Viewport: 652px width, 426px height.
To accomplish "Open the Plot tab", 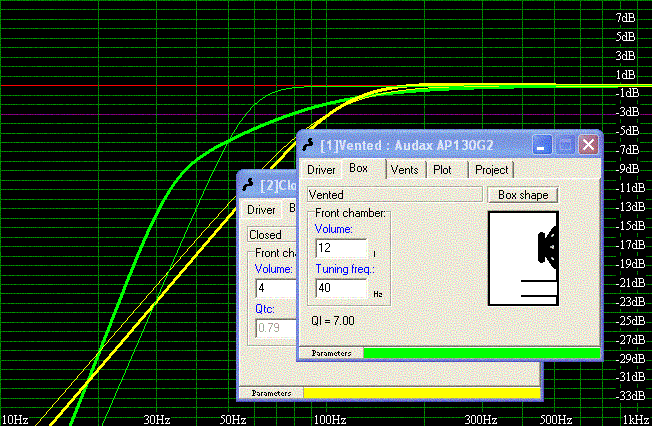I will pos(442,170).
